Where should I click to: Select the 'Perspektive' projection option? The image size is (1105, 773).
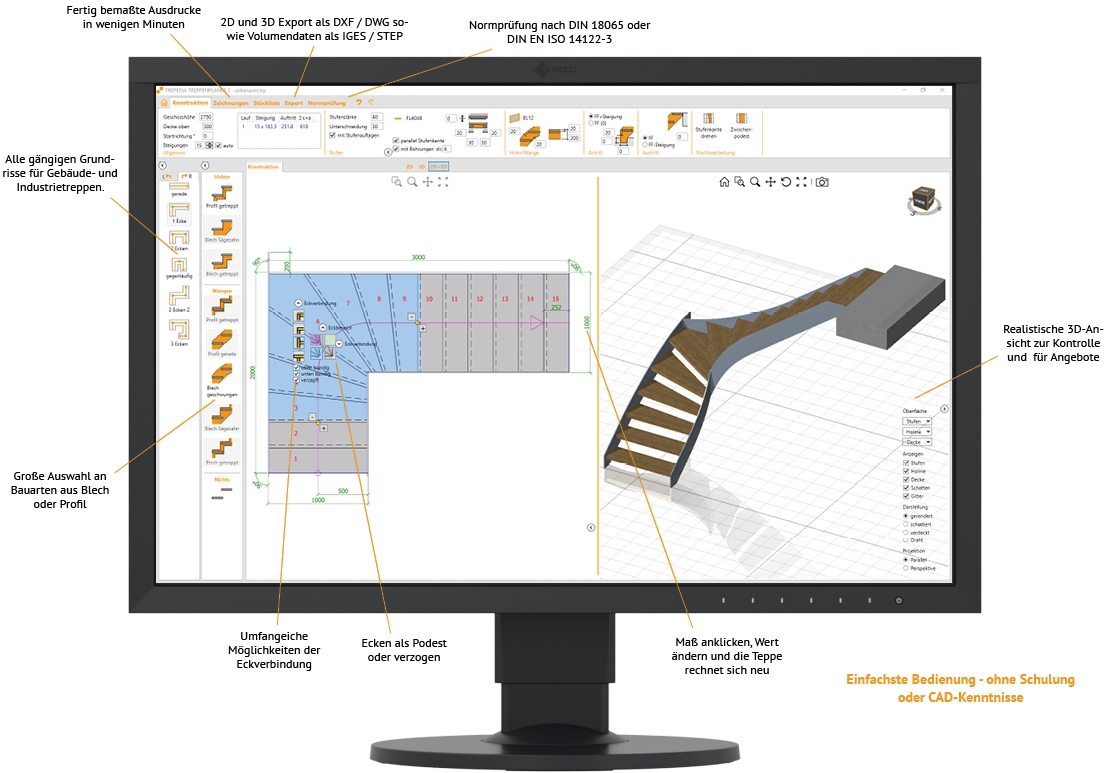coord(906,568)
